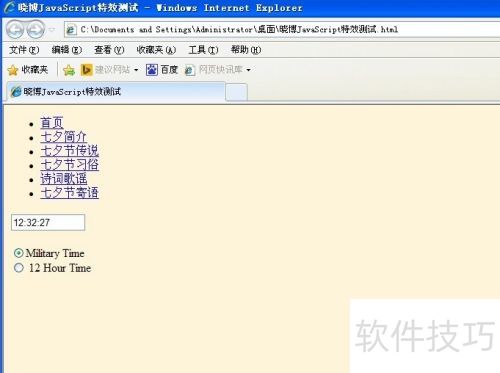The width and height of the screenshot is (500, 373).
Task: Select the Military Time radio button
Action: 19,253
